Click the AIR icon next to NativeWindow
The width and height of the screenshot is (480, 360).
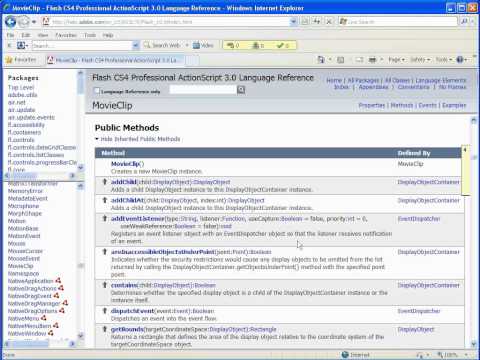click(x=51, y=333)
